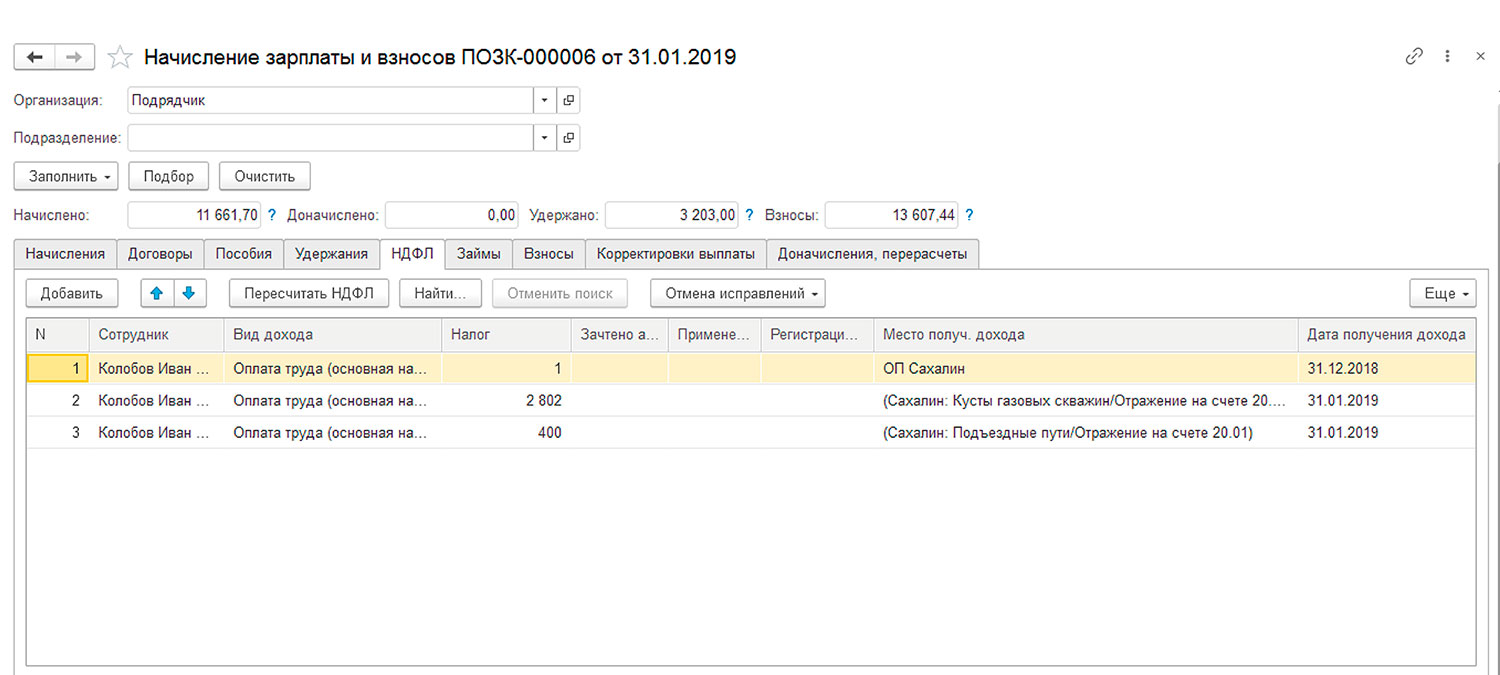Switch to the Удержания tab
The height and width of the screenshot is (675, 1500).
click(x=331, y=254)
